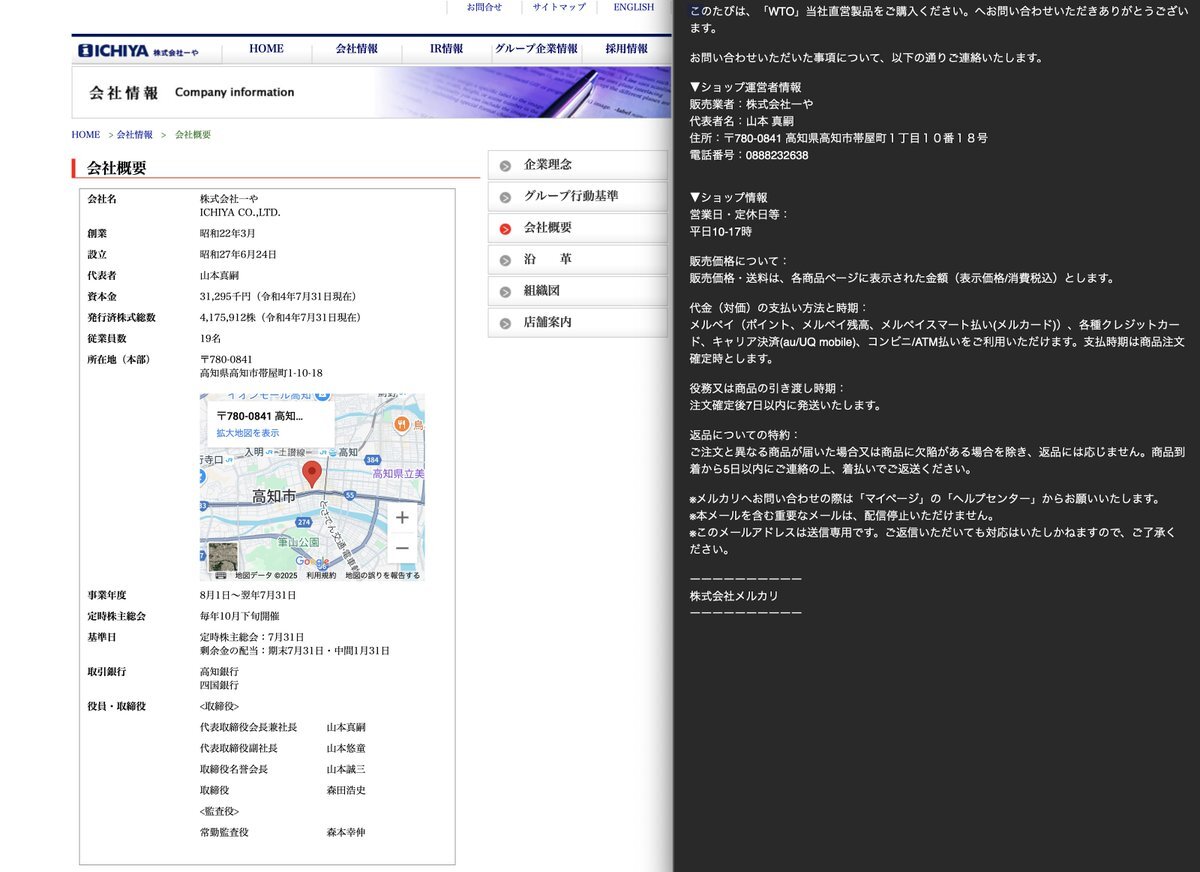Zoom out on the Google map
This screenshot has height=872, width=1200.
point(402,548)
